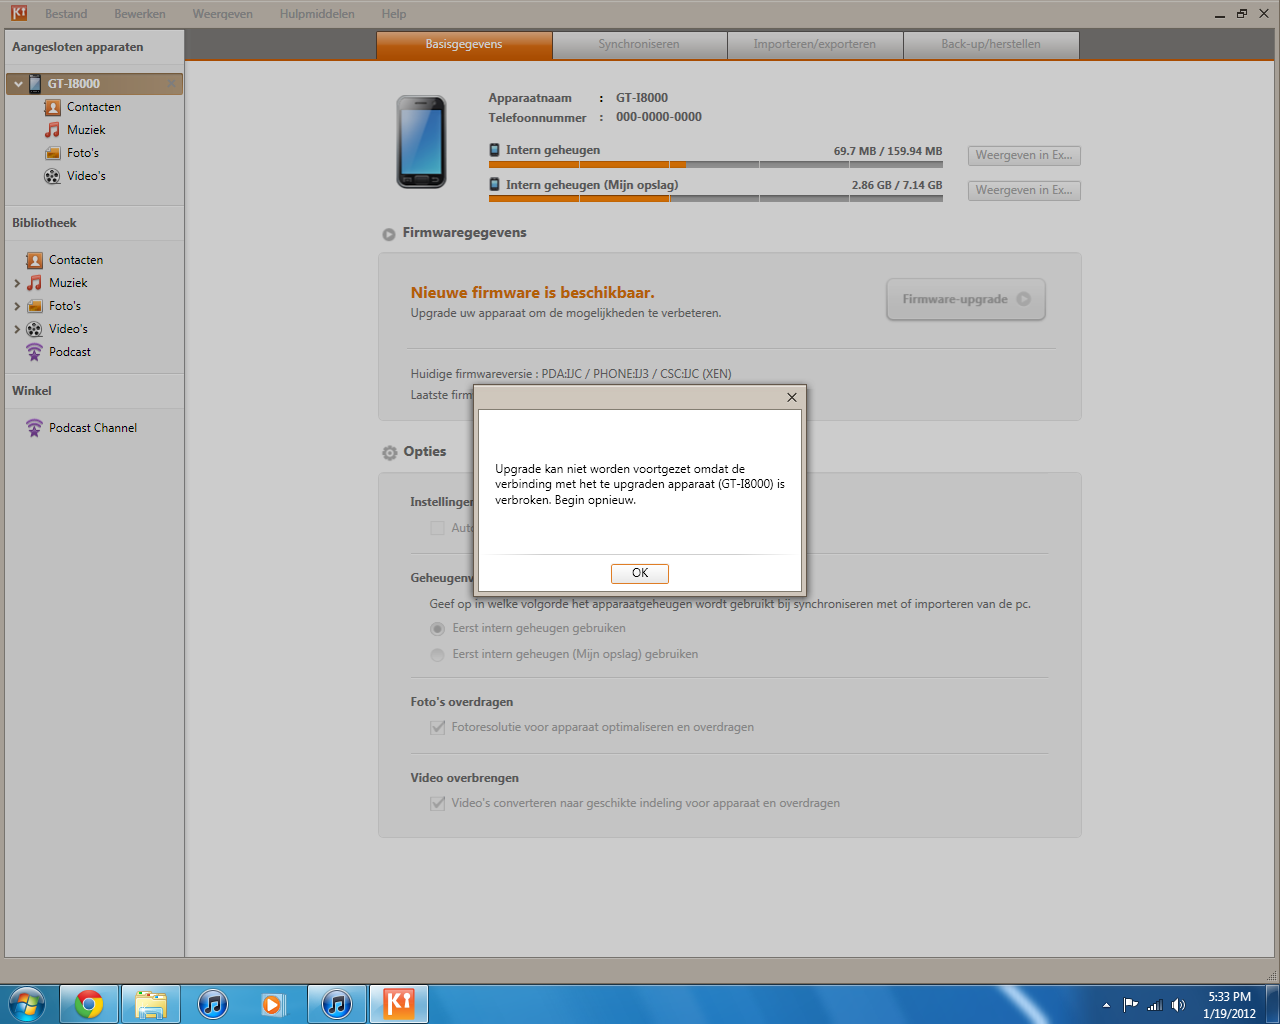Select the Bibliotheek Video's icon
1280x1024 pixels.
34,329
